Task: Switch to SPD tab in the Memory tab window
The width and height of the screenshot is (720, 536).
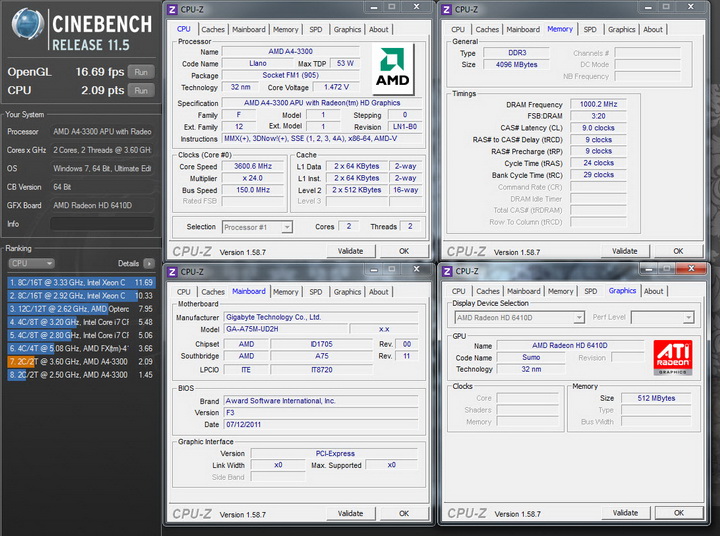Action: coord(590,29)
